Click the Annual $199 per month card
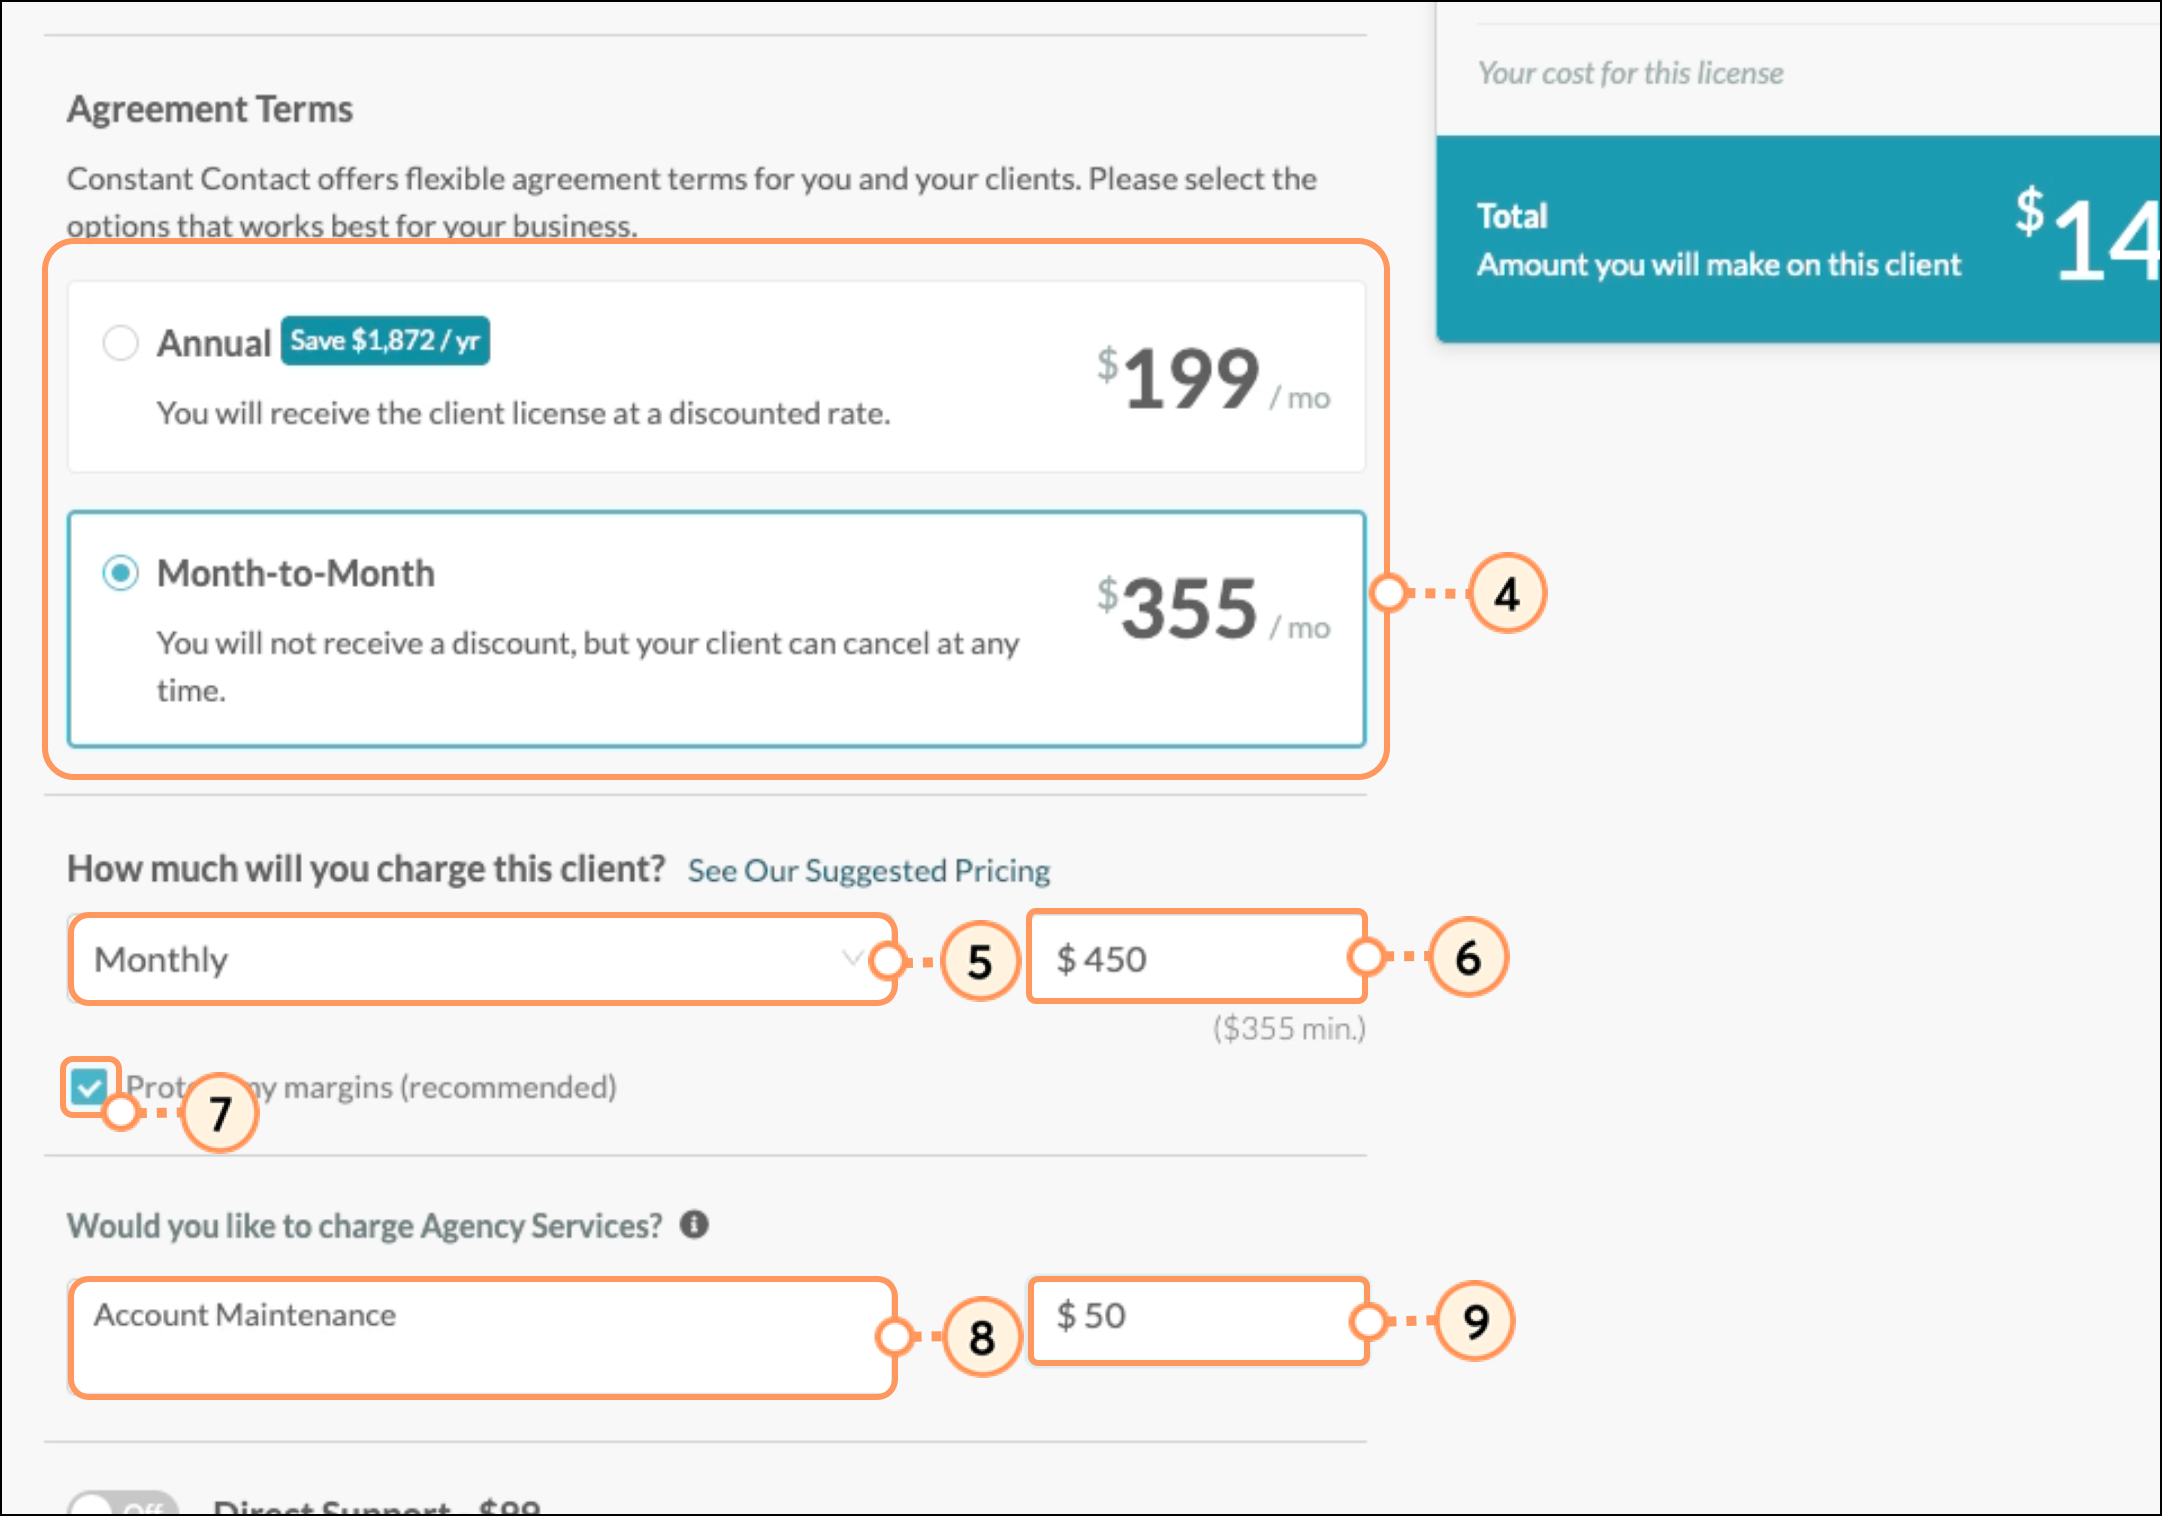This screenshot has width=2162, height=1516. pos(716,377)
